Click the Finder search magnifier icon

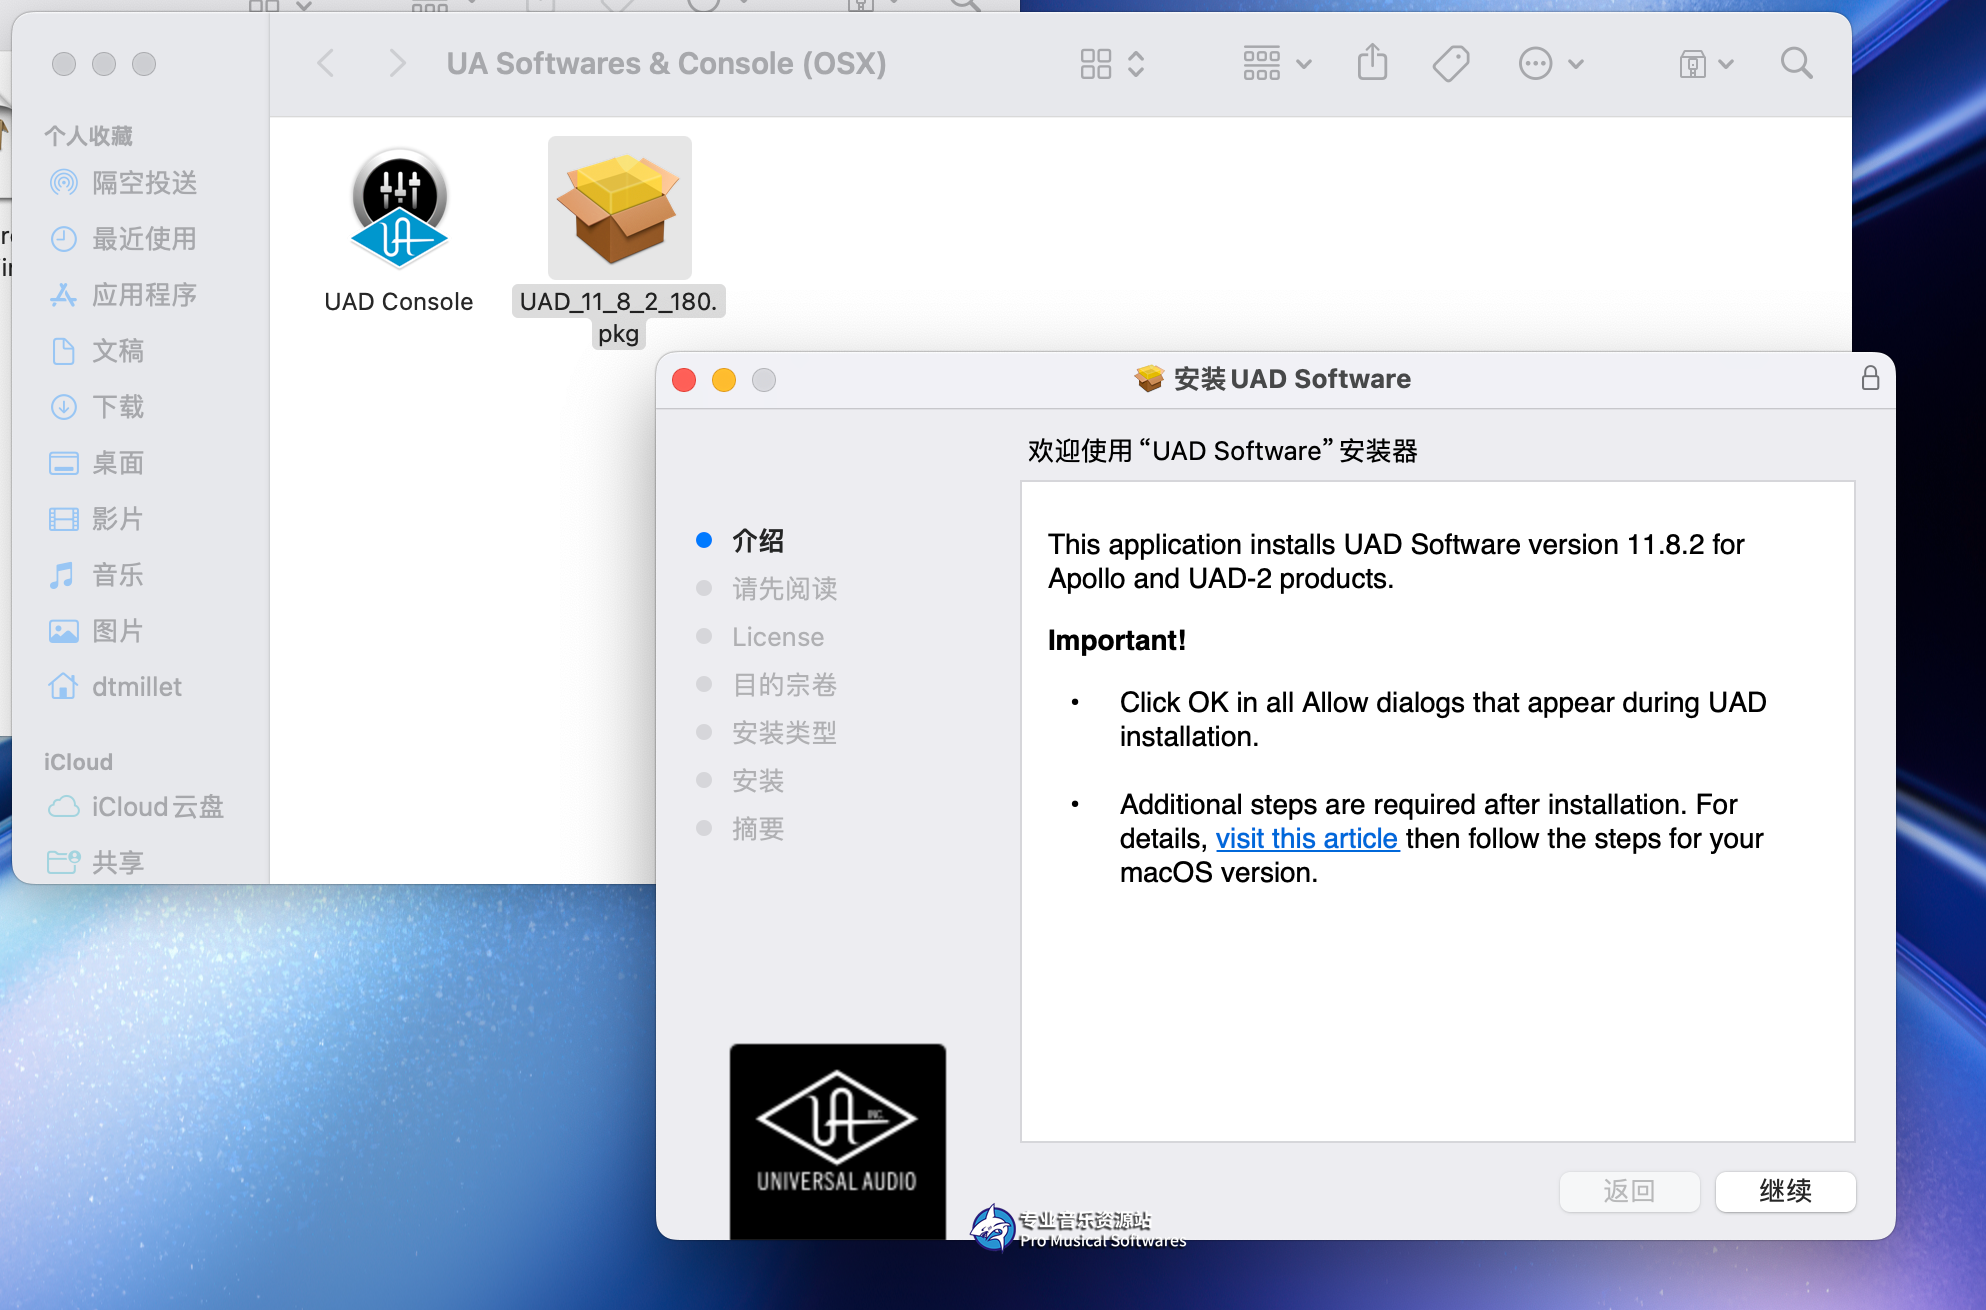point(1796,64)
